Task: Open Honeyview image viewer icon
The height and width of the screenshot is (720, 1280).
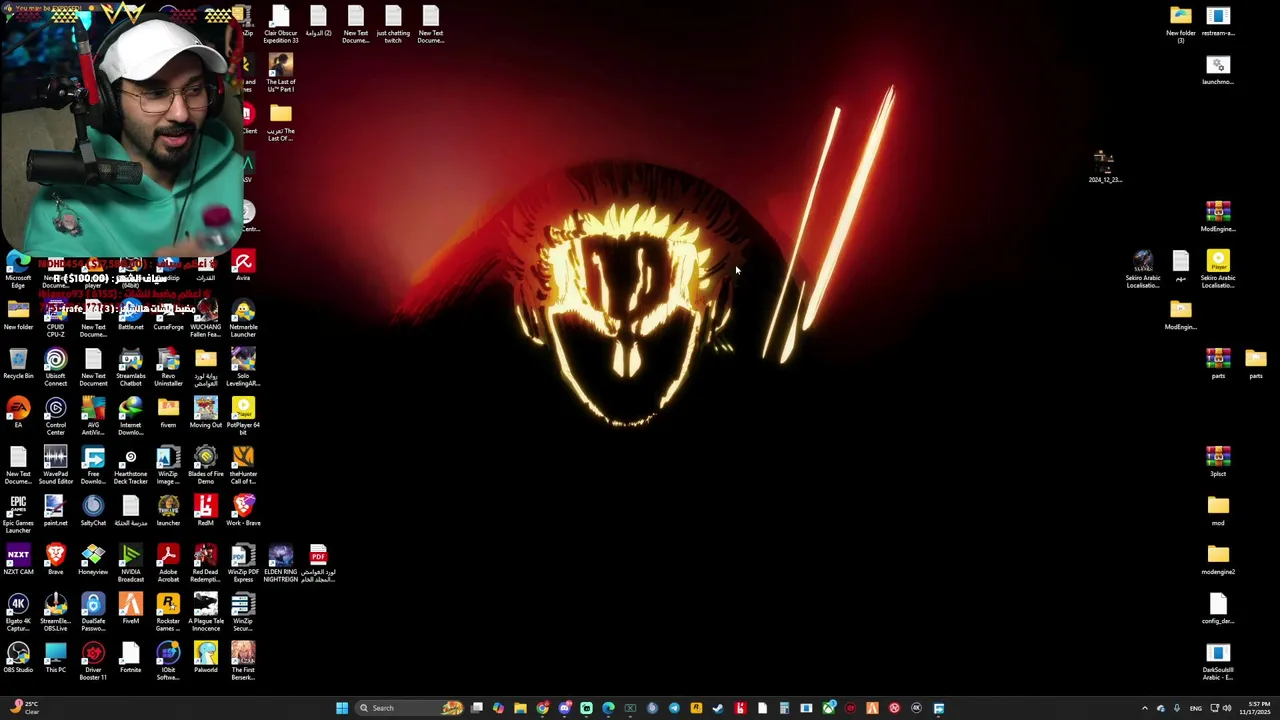Action: click(93, 560)
